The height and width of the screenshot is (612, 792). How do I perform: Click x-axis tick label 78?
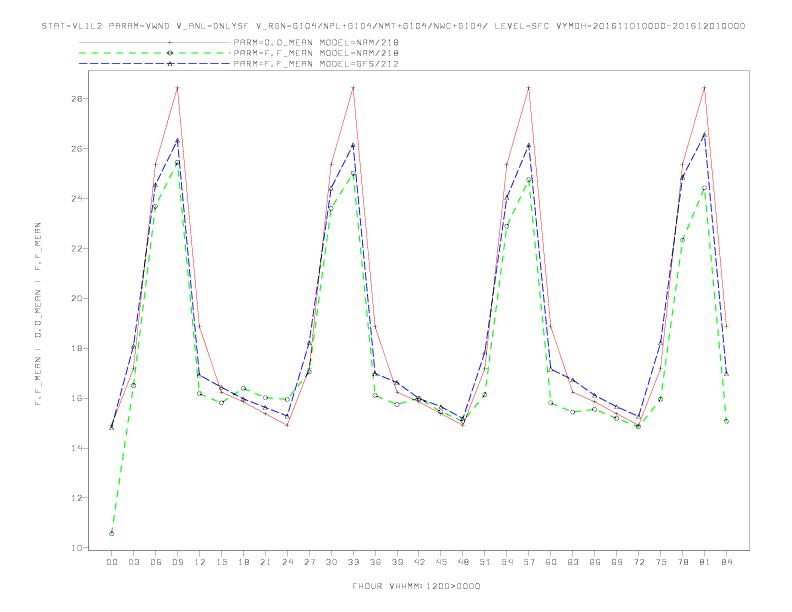683,562
